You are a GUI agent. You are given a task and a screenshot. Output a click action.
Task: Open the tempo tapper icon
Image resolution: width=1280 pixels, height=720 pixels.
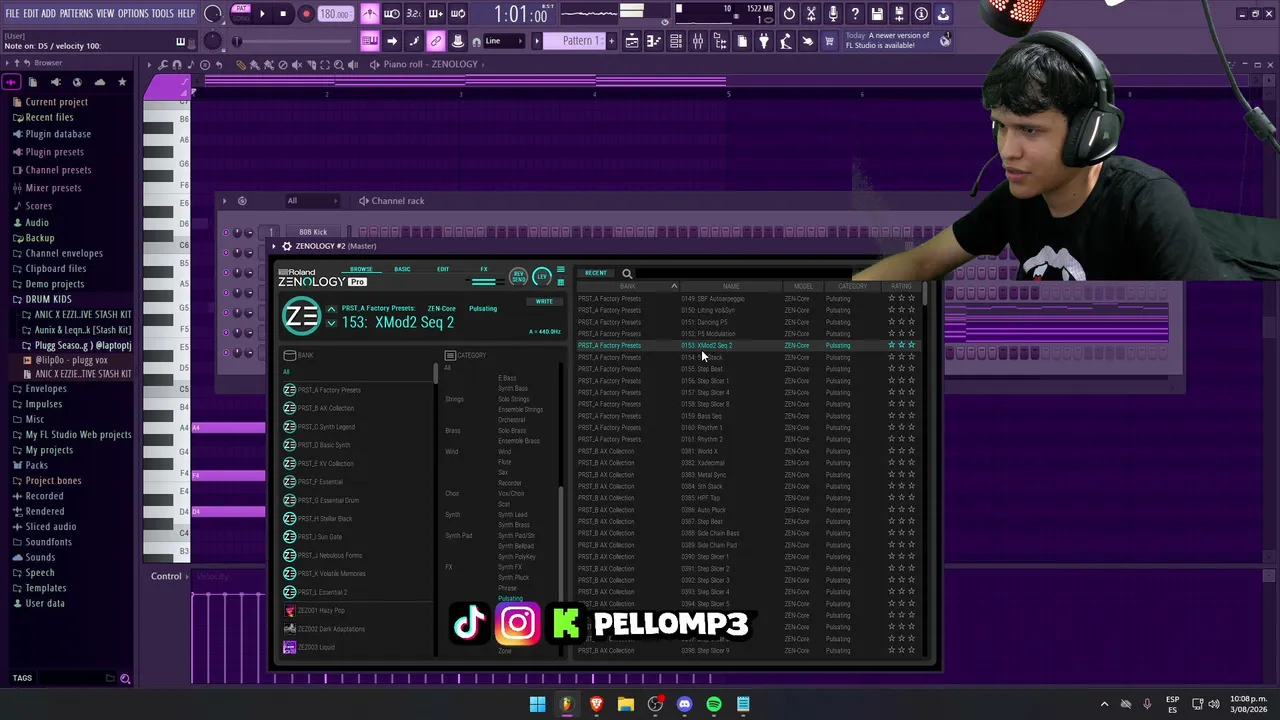coord(786,41)
